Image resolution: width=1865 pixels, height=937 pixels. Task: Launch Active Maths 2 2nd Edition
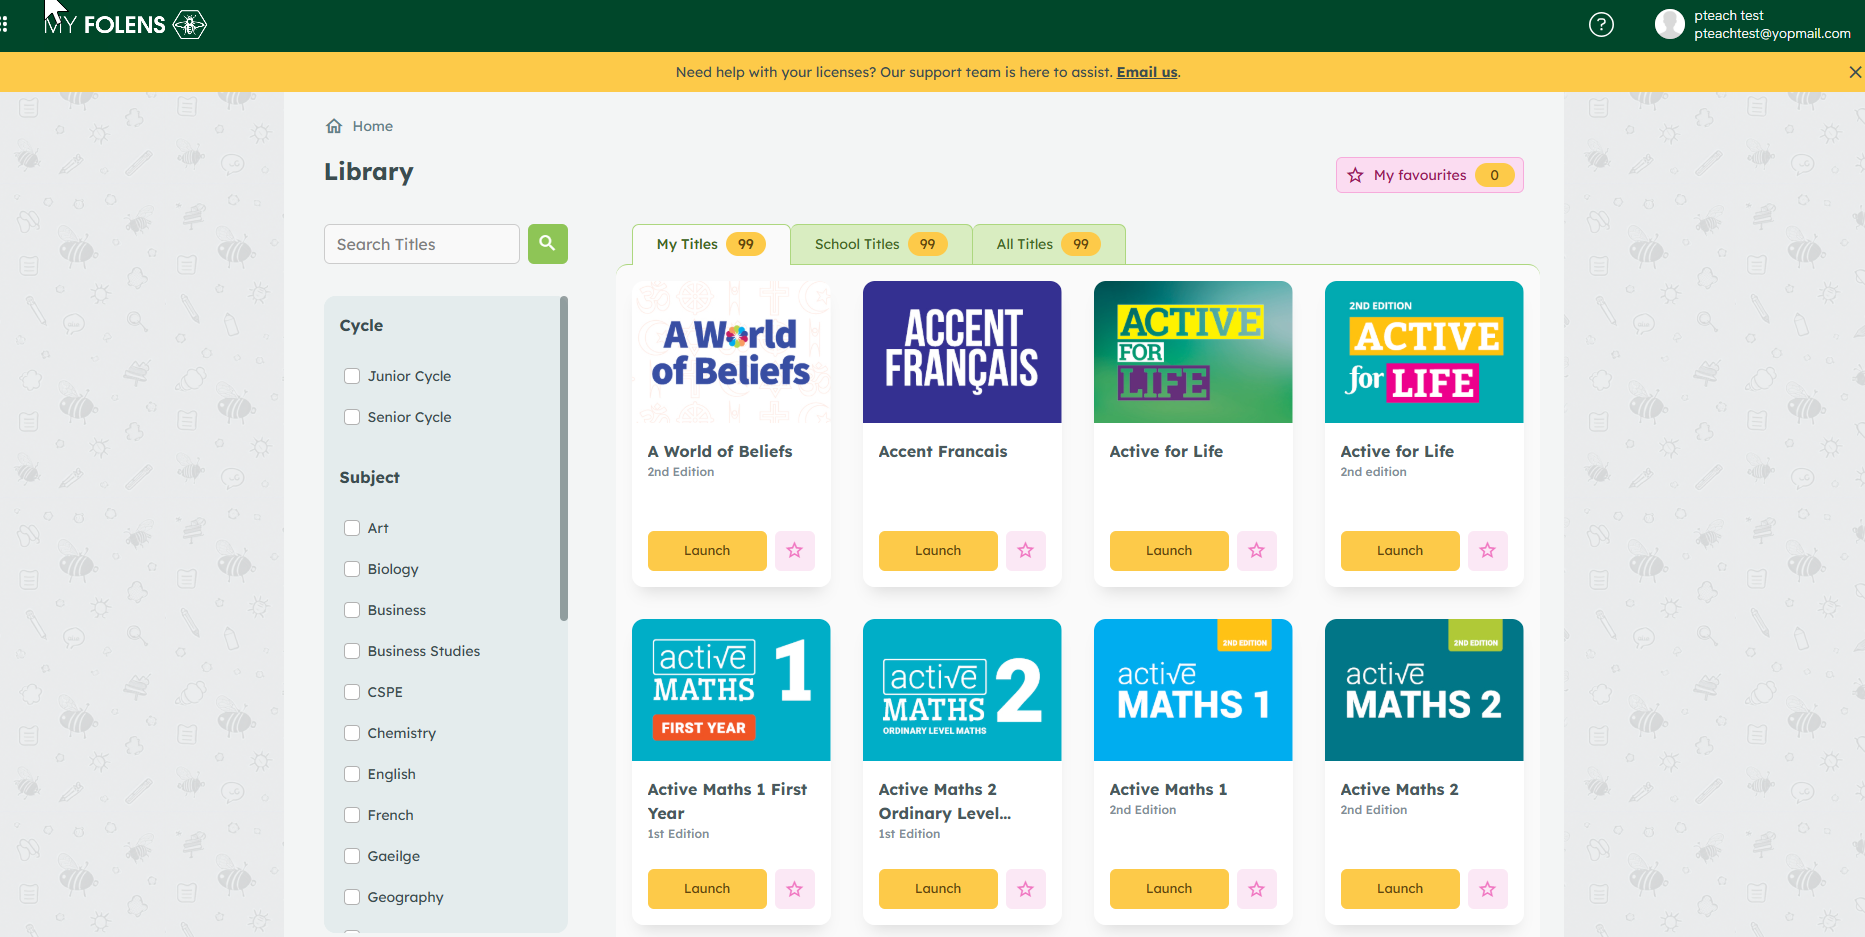point(1400,889)
